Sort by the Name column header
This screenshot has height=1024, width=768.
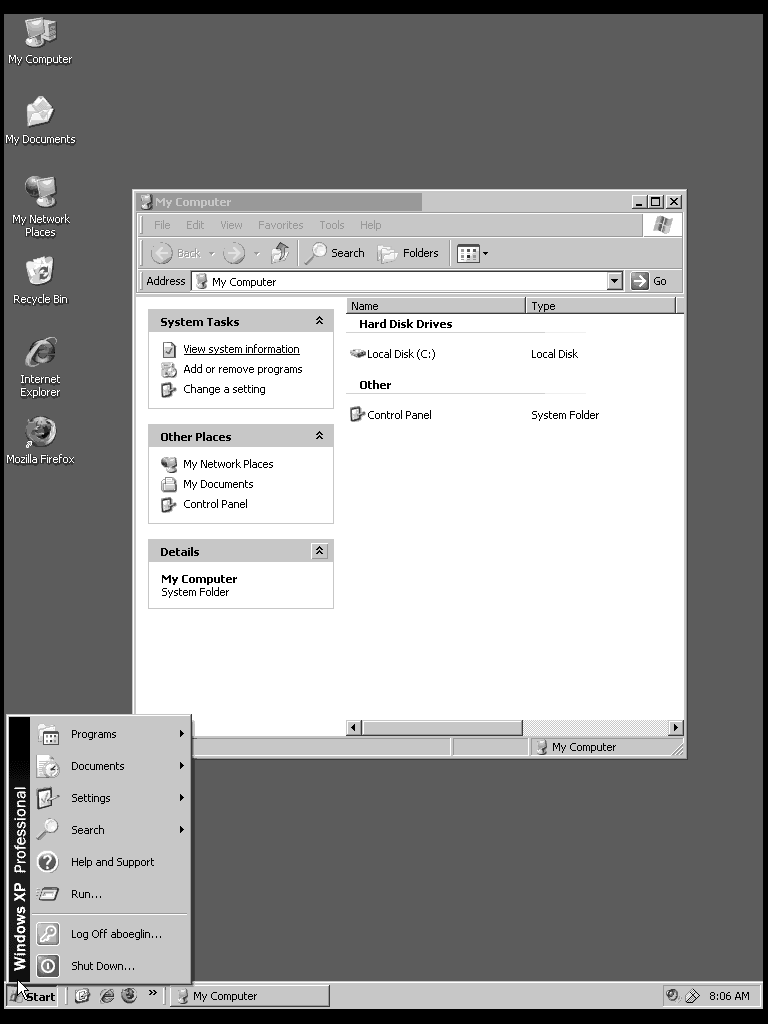436,306
